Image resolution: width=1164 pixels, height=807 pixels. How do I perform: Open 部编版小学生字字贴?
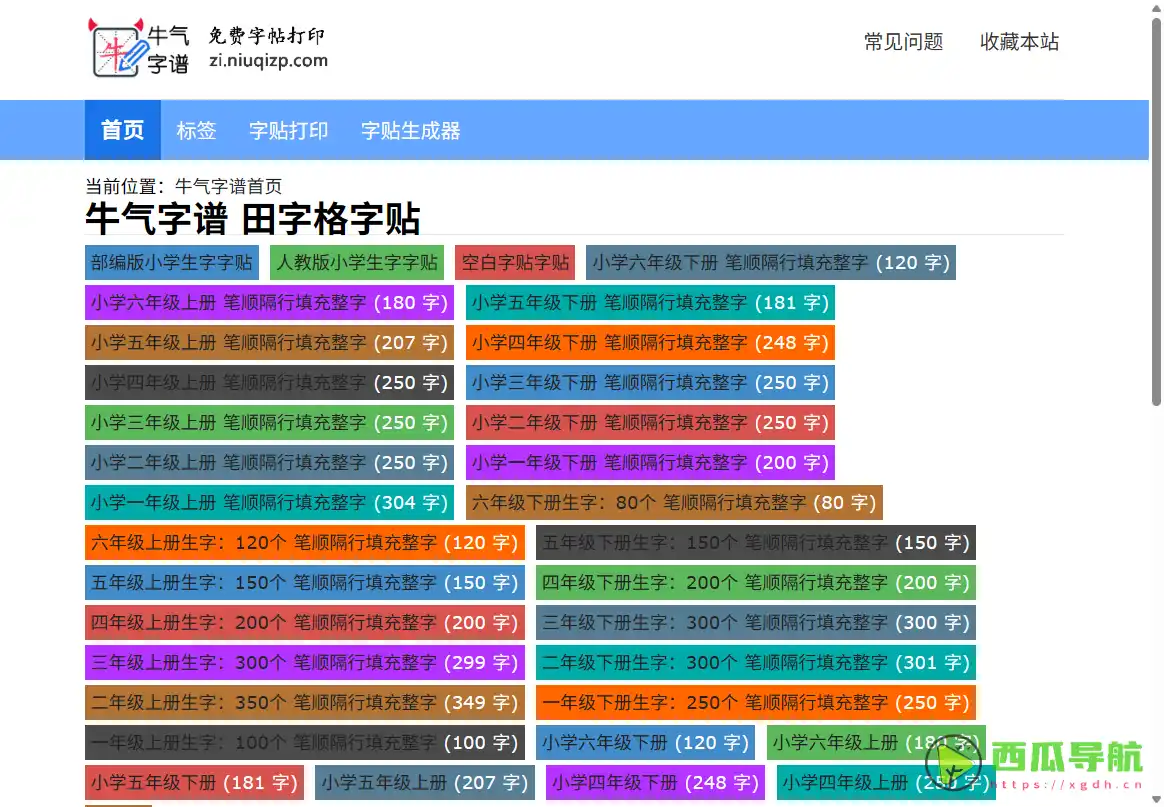click(x=171, y=262)
